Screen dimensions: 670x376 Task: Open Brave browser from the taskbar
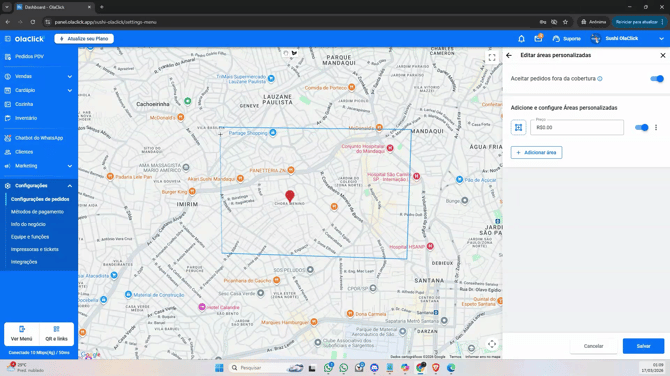435,368
